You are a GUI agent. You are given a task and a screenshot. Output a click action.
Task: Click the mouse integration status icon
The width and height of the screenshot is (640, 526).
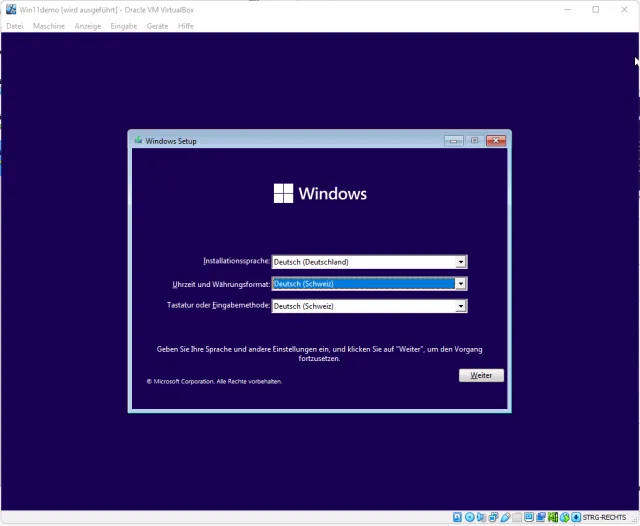[564, 517]
